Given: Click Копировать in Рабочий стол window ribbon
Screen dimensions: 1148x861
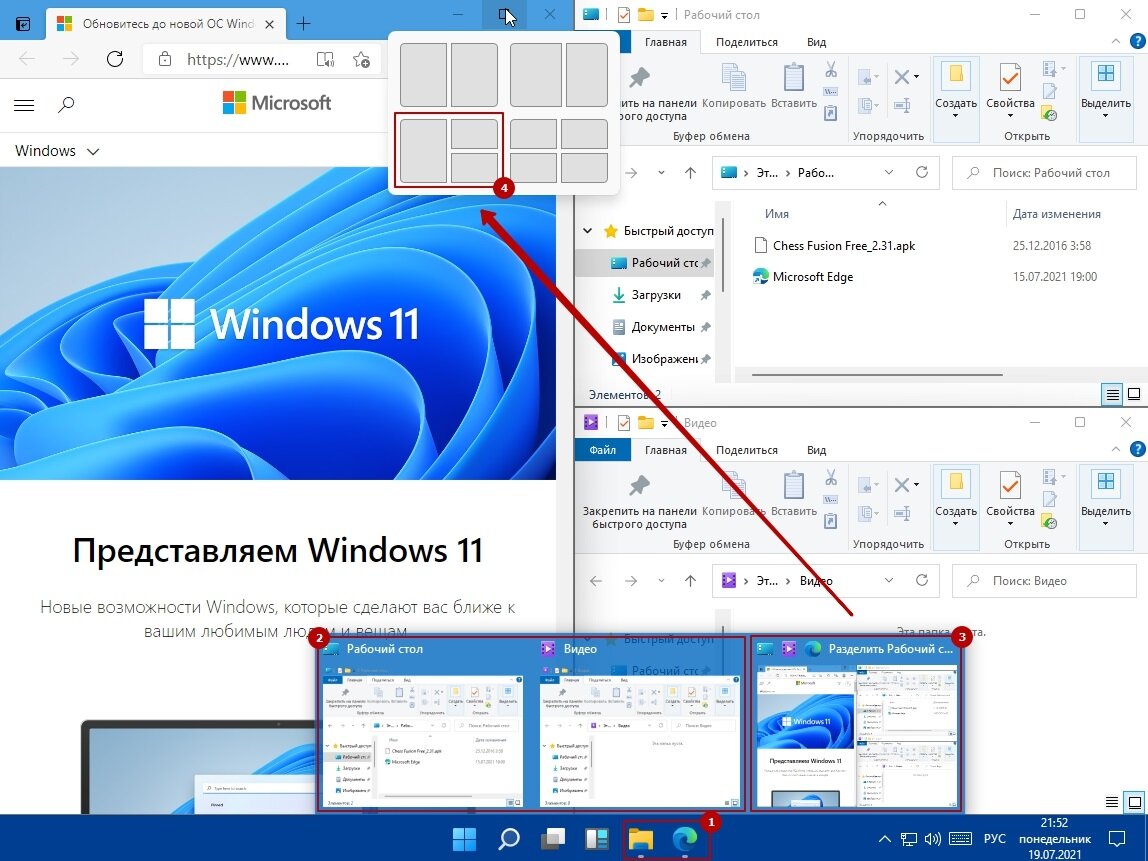Looking at the screenshot, I should click(734, 86).
